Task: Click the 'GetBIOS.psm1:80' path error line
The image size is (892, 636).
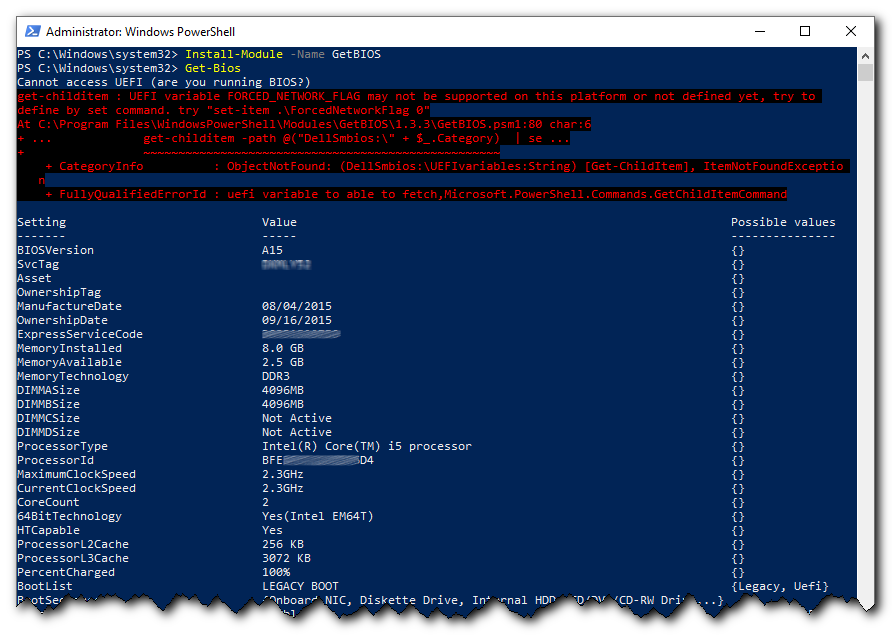Action: coord(304,124)
